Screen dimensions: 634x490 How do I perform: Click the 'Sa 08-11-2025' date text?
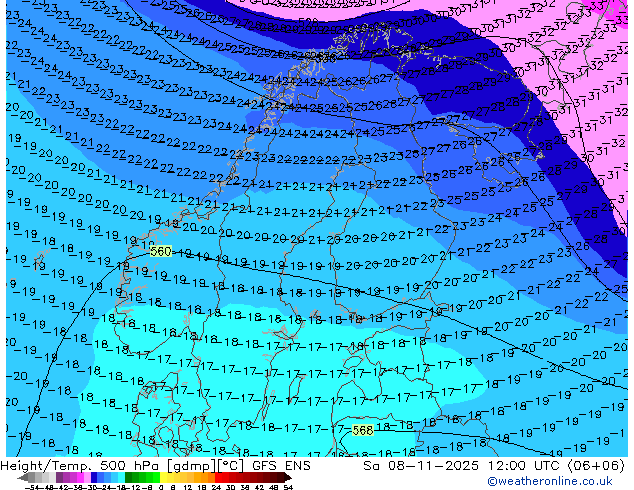click(421, 466)
